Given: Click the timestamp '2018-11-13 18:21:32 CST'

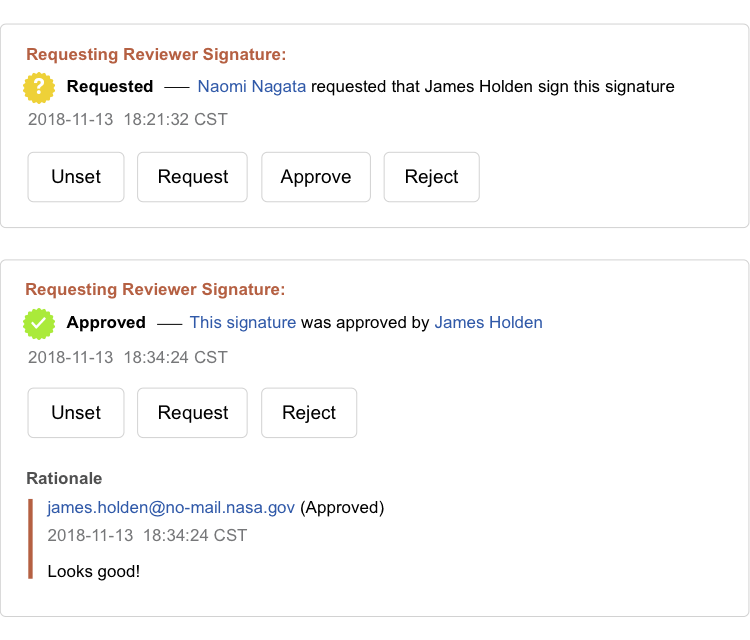Looking at the screenshot, I should (x=128, y=120).
